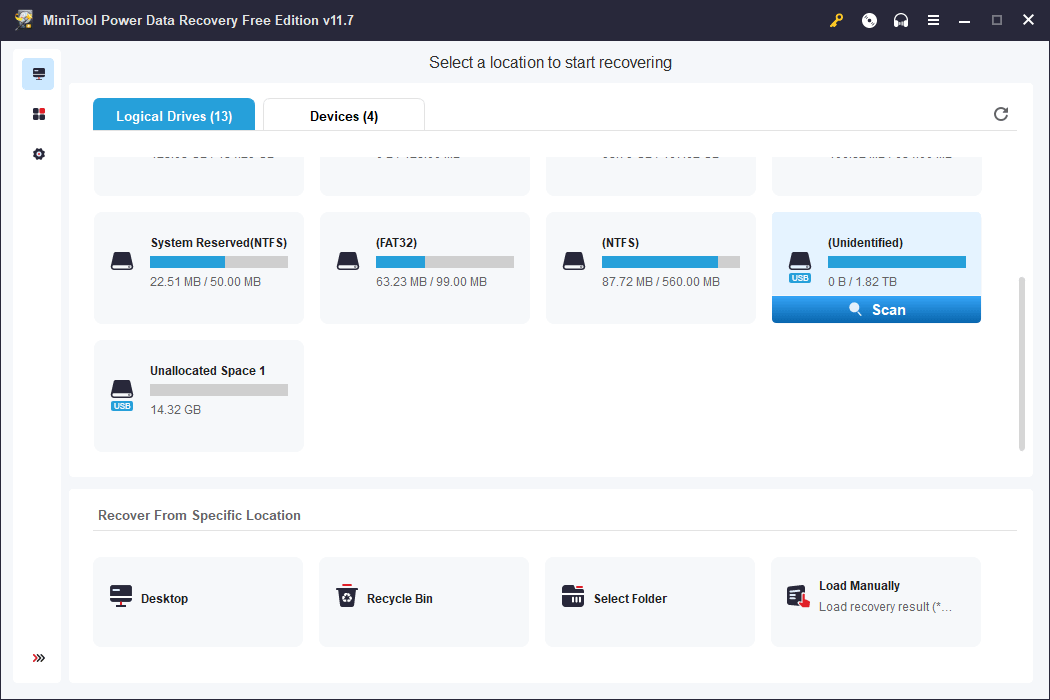The height and width of the screenshot is (700, 1050).
Task: Open the settings gear in the sidebar
Action: point(39,154)
